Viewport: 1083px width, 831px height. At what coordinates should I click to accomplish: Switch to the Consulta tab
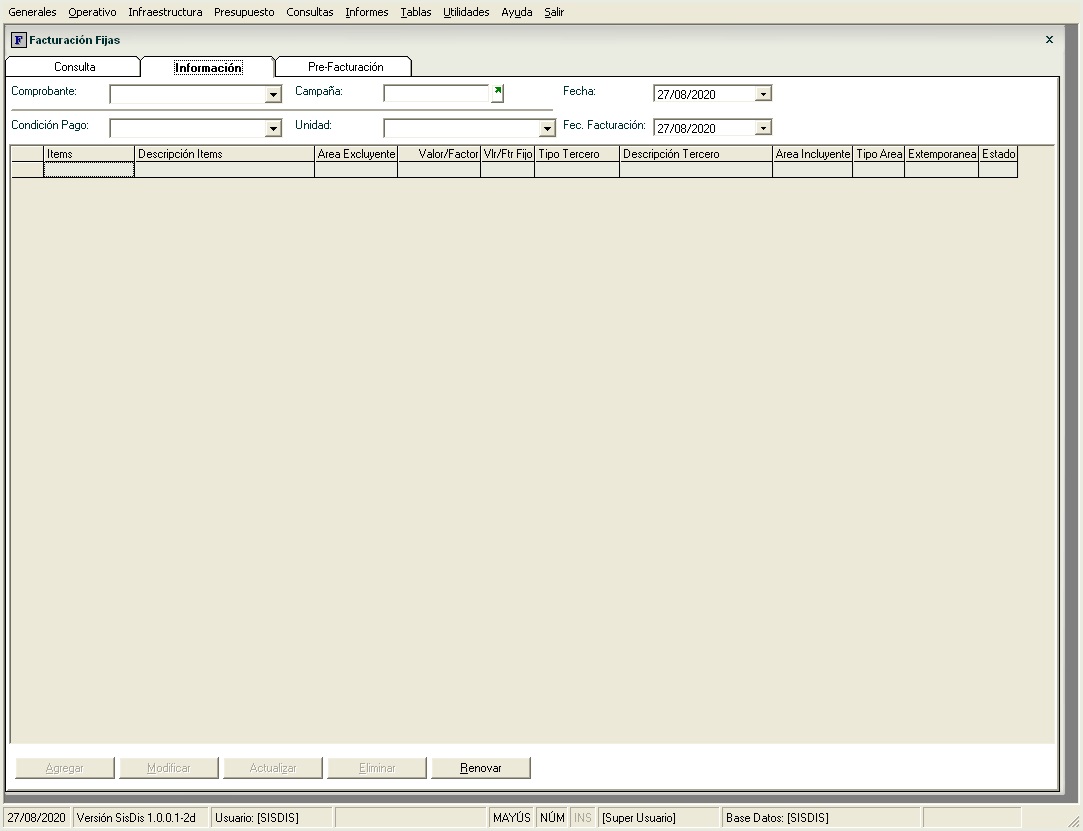[75, 67]
